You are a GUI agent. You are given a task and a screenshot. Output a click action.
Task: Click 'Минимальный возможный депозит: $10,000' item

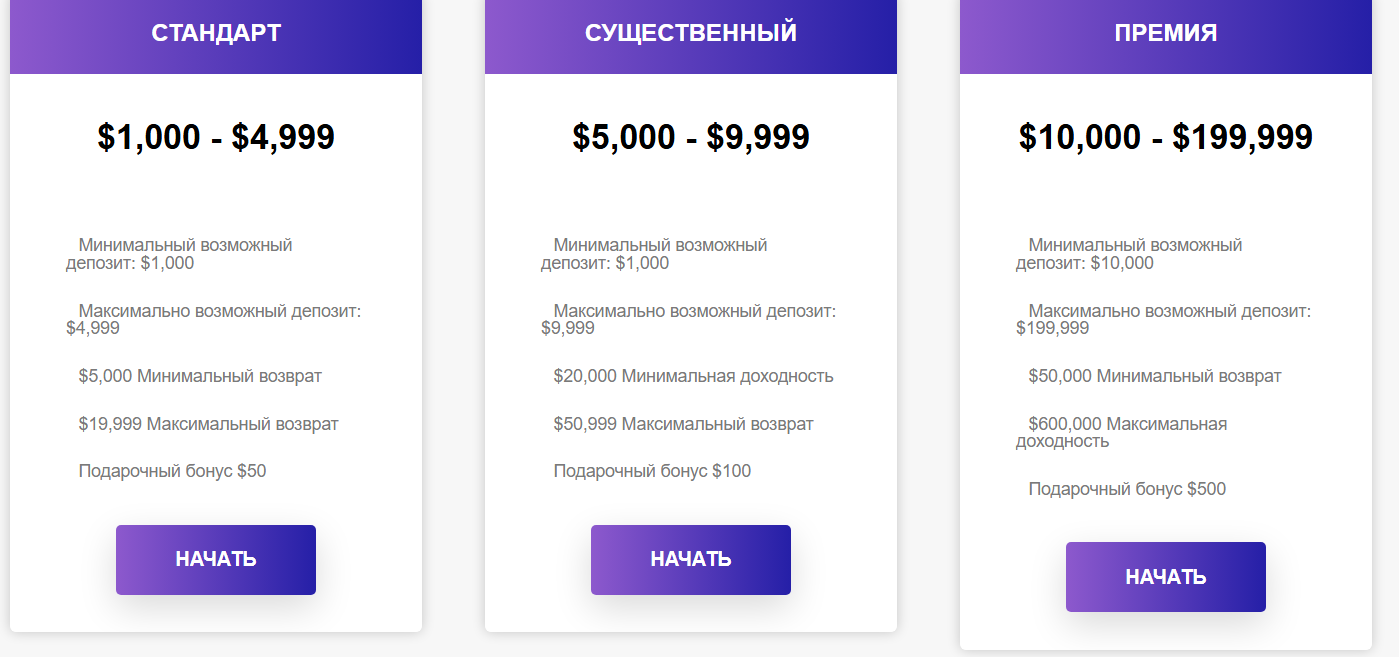[x=1130, y=254]
